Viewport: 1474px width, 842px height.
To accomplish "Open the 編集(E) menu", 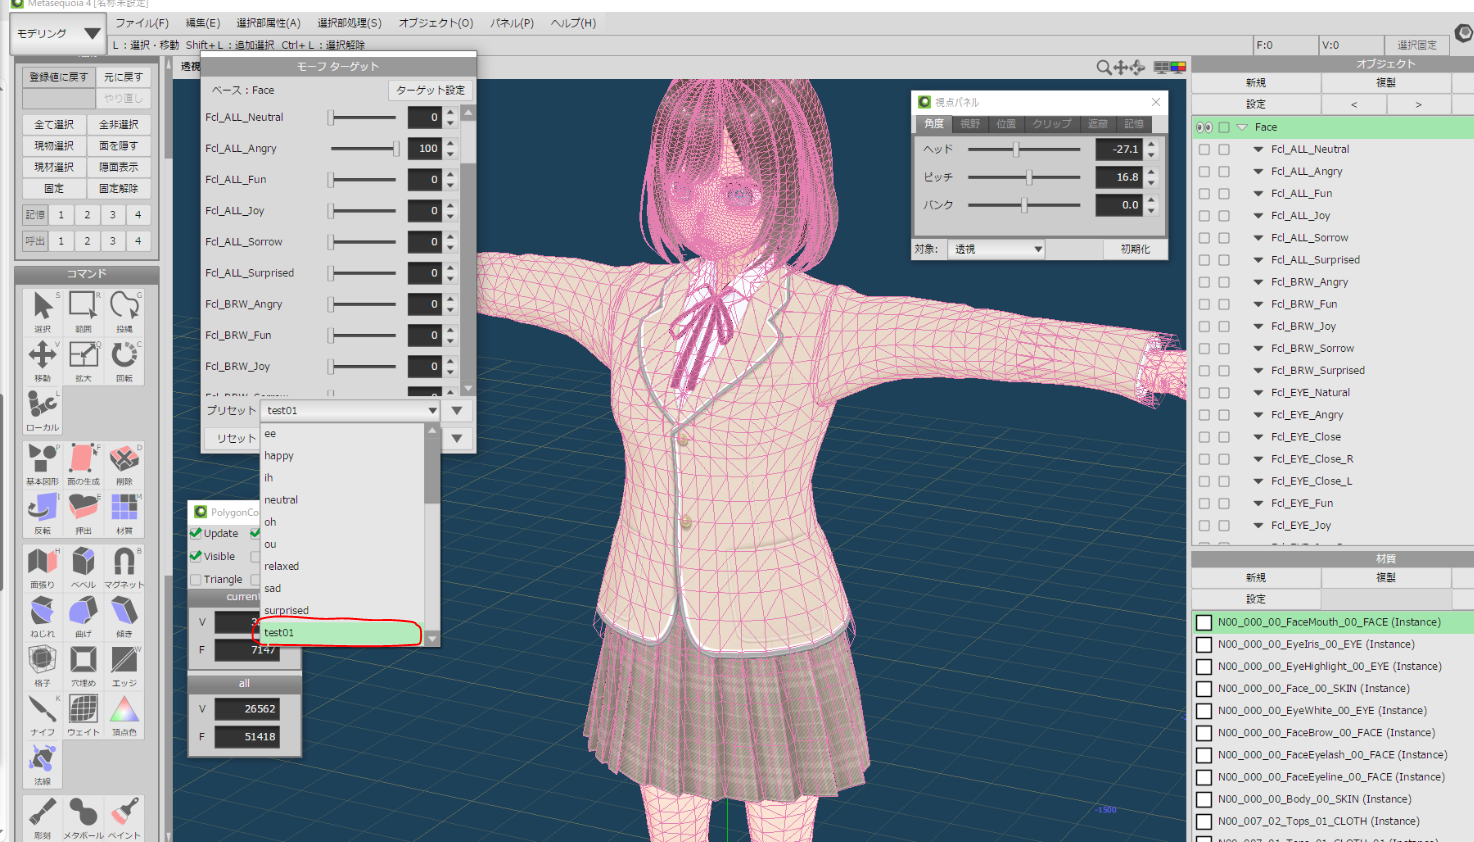I will (203, 23).
